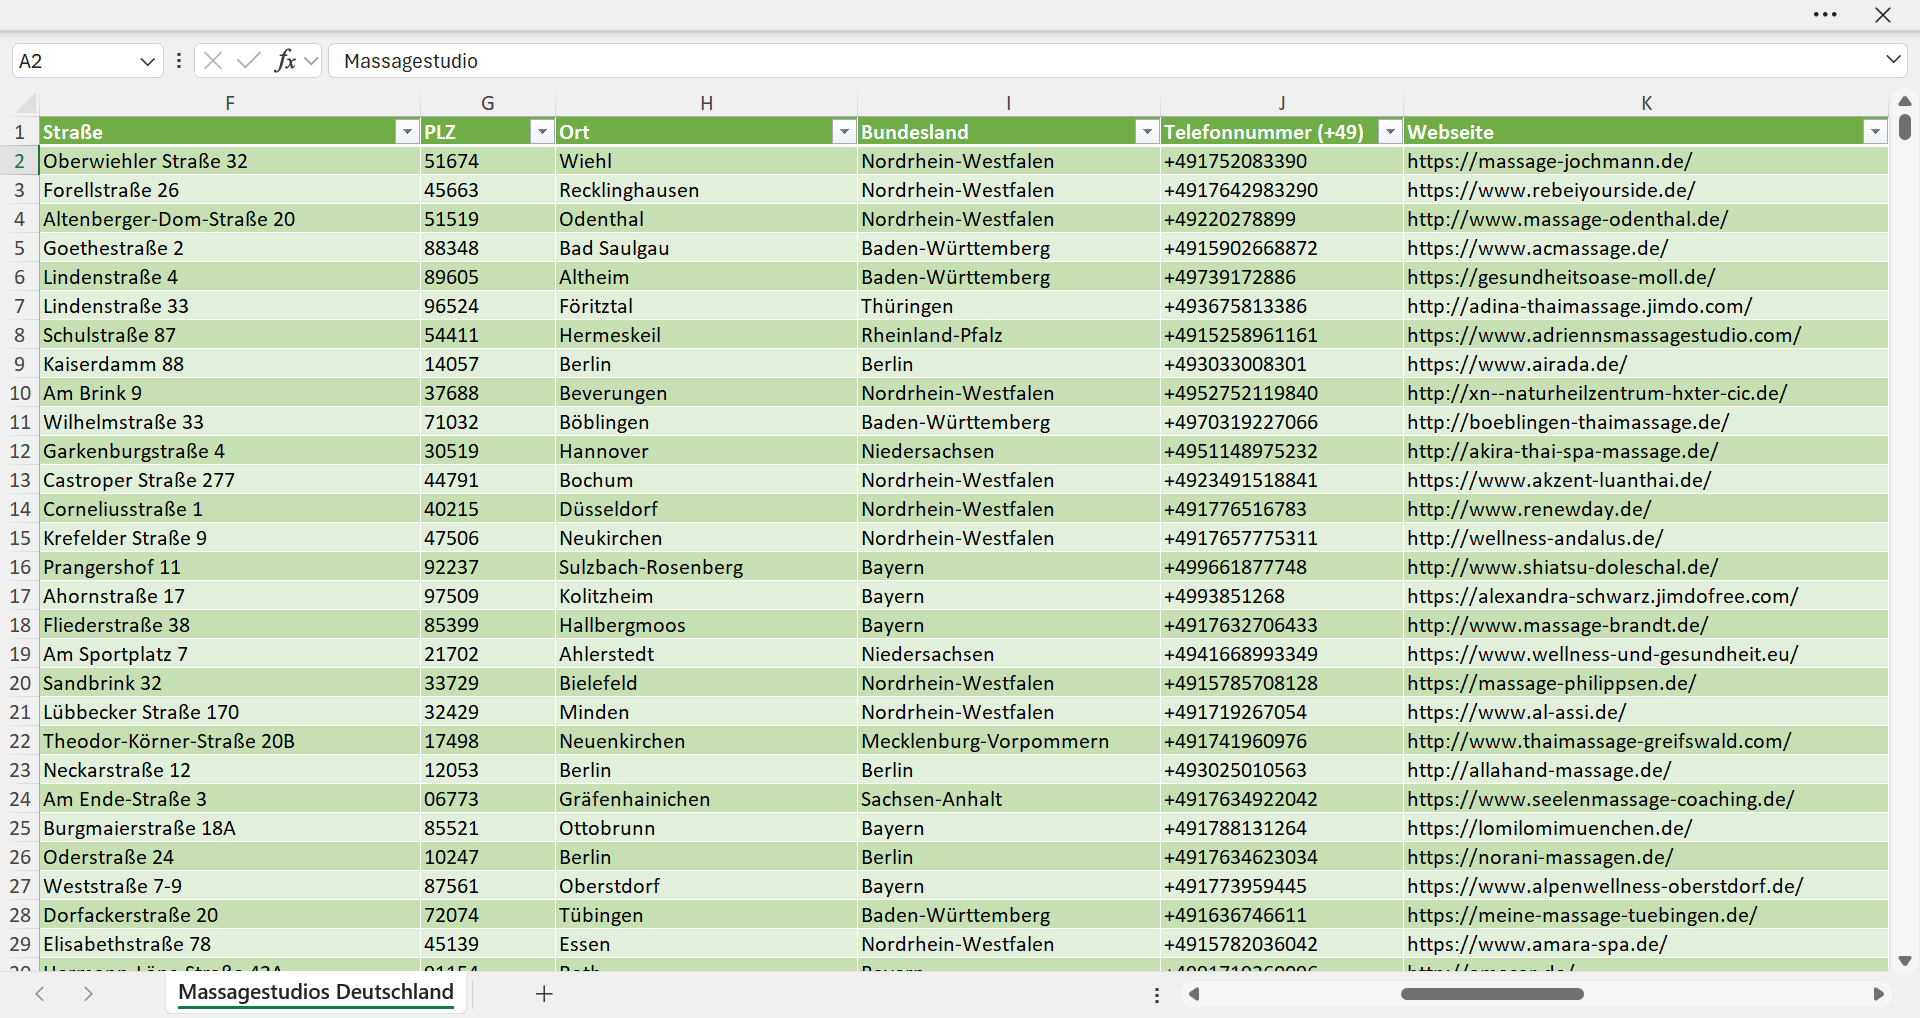Image resolution: width=1920 pixels, height=1018 pixels.
Task: Open the Telefonnummer (+49) filter dropdown
Action: click(1390, 132)
